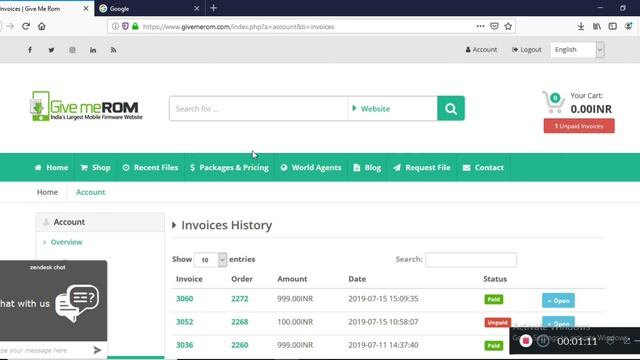Collapse the Invoices History triangle
The image size is (640, 360).
coord(174,225)
